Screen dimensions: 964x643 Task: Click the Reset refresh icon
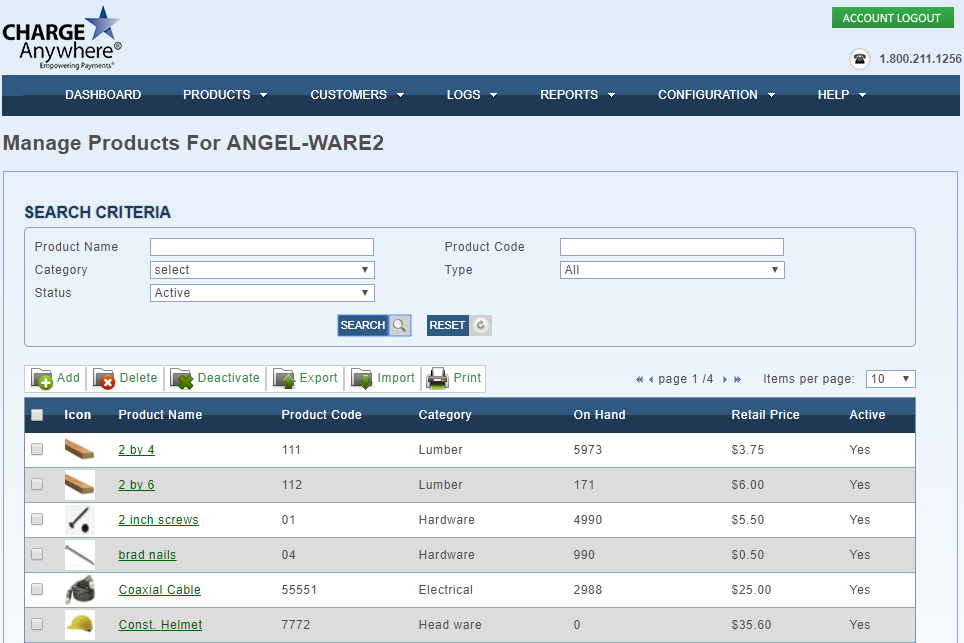point(480,325)
